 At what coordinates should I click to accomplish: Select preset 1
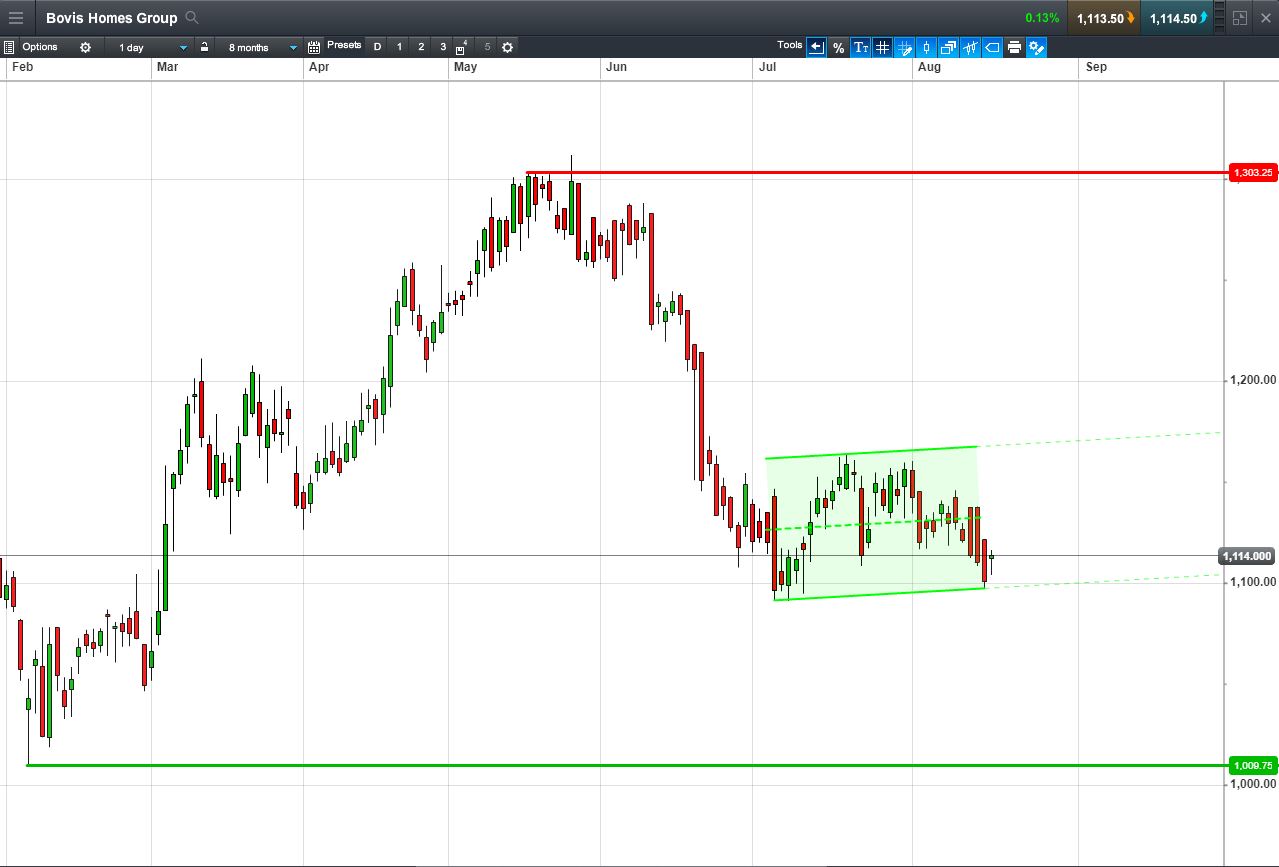pyautogui.click(x=399, y=47)
